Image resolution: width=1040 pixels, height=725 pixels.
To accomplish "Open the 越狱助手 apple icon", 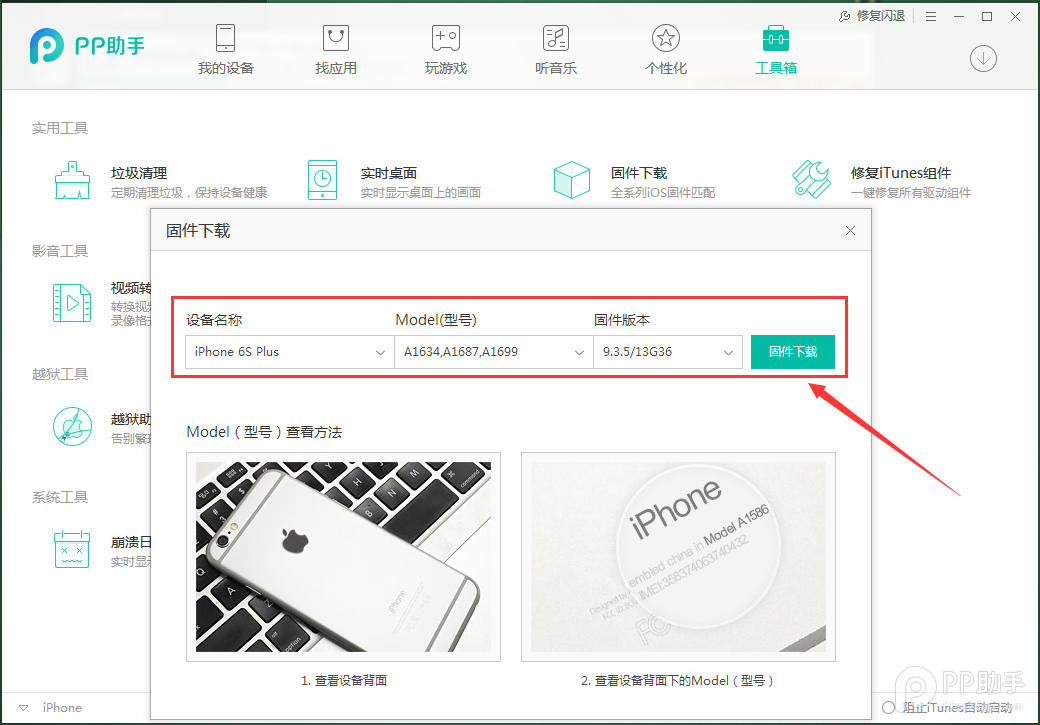I will [72, 426].
